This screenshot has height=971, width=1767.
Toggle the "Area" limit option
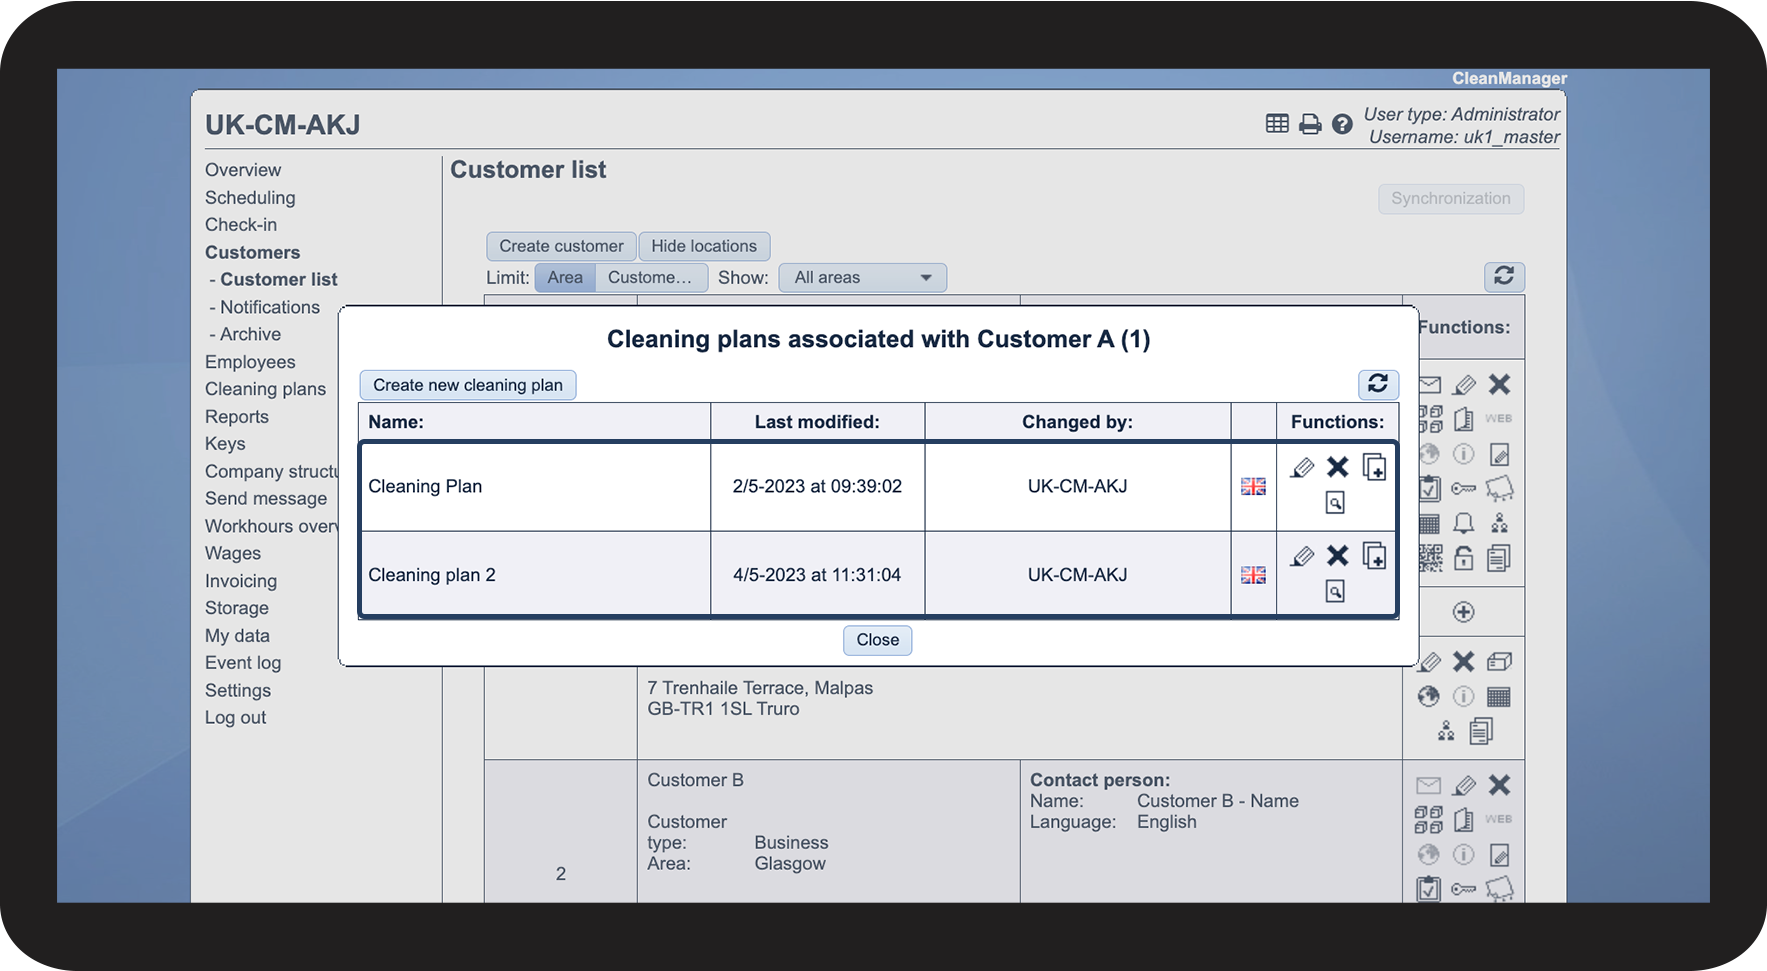click(564, 278)
